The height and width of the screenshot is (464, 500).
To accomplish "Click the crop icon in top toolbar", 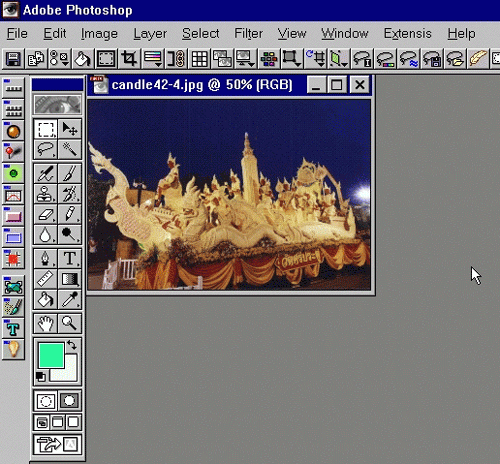I will [129, 59].
